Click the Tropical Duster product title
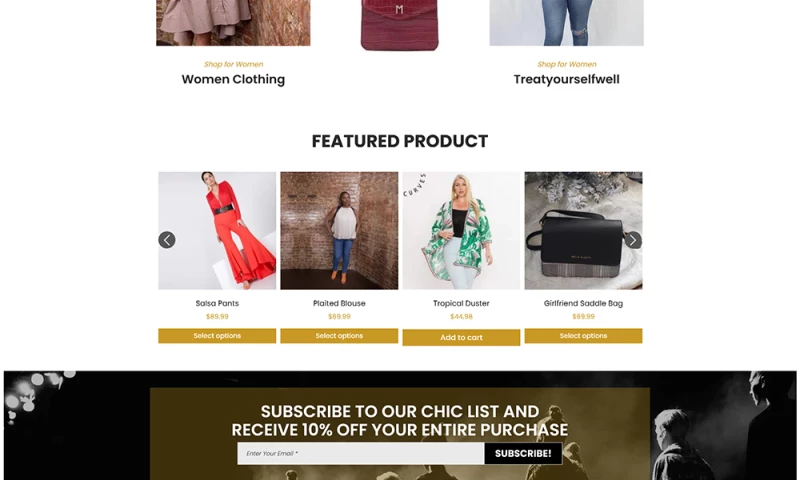The width and height of the screenshot is (800, 480). (461, 303)
